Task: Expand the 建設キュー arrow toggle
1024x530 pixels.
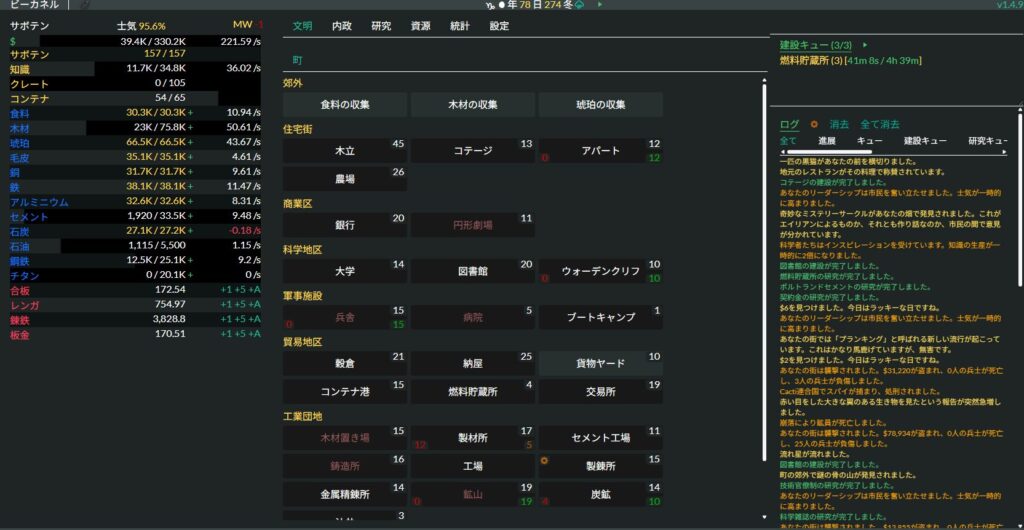Action: [x=864, y=45]
